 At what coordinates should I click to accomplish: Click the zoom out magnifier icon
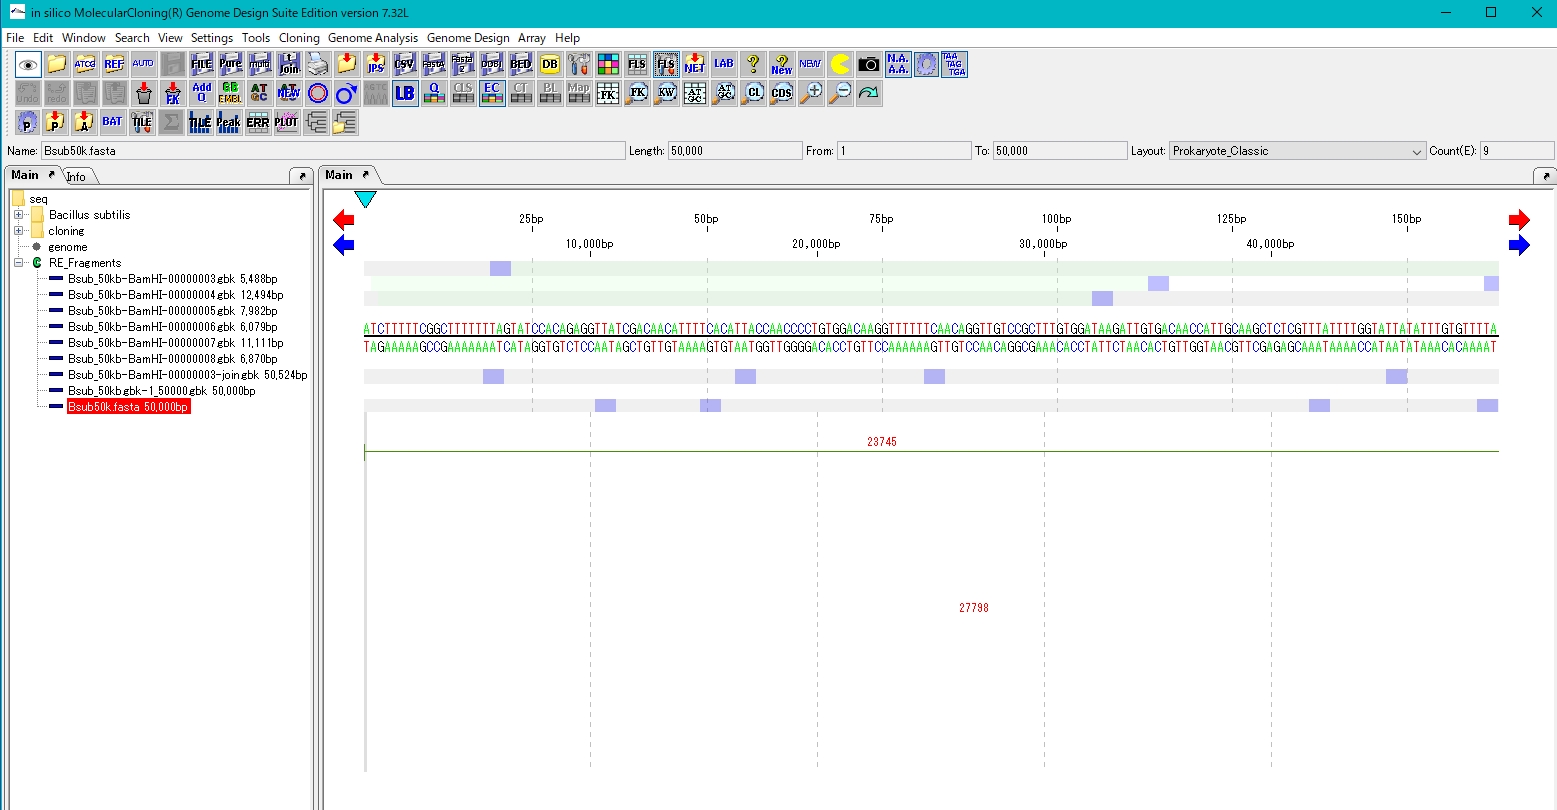click(839, 94)
